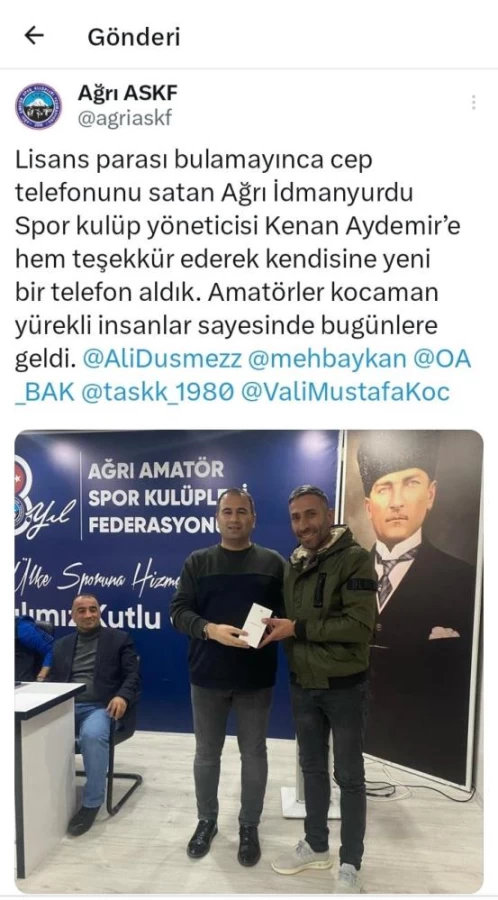The width and height of the screenshot is (498, 900).
Task: Tap the Gönderi header title
Action: [x=134, y=37]
